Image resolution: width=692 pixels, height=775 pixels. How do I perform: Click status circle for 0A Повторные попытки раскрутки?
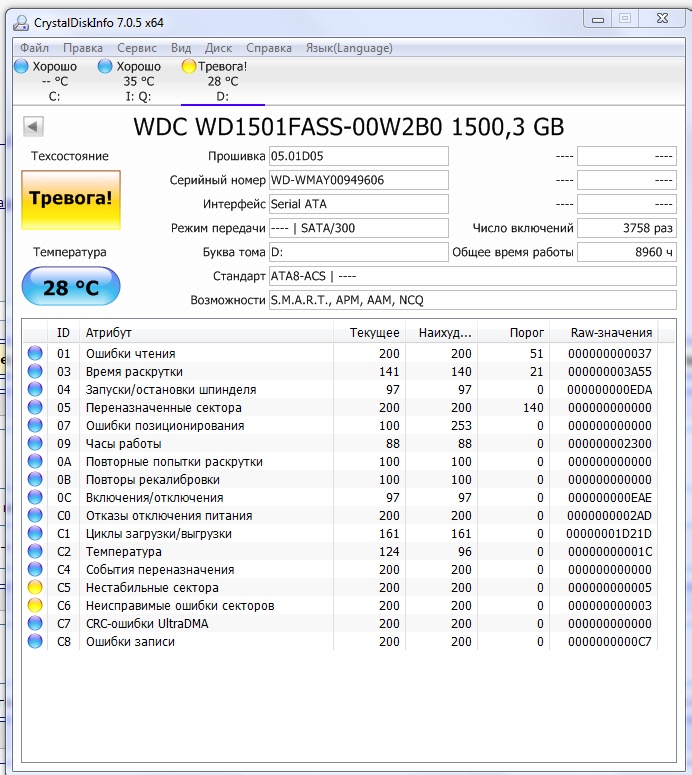pyautogui.click(x=35, y=461)
